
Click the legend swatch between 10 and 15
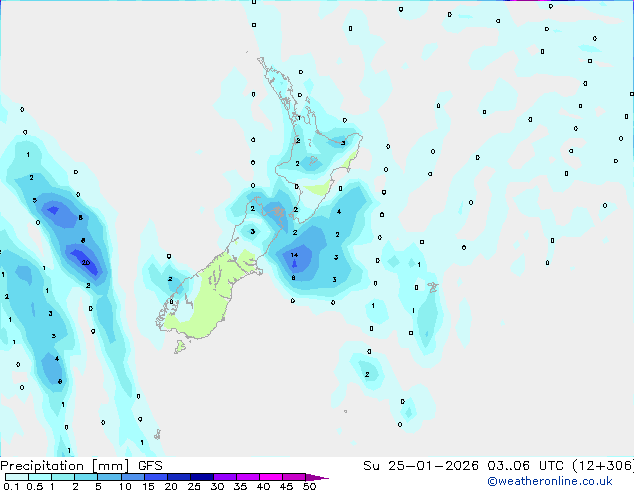[132, 477]
